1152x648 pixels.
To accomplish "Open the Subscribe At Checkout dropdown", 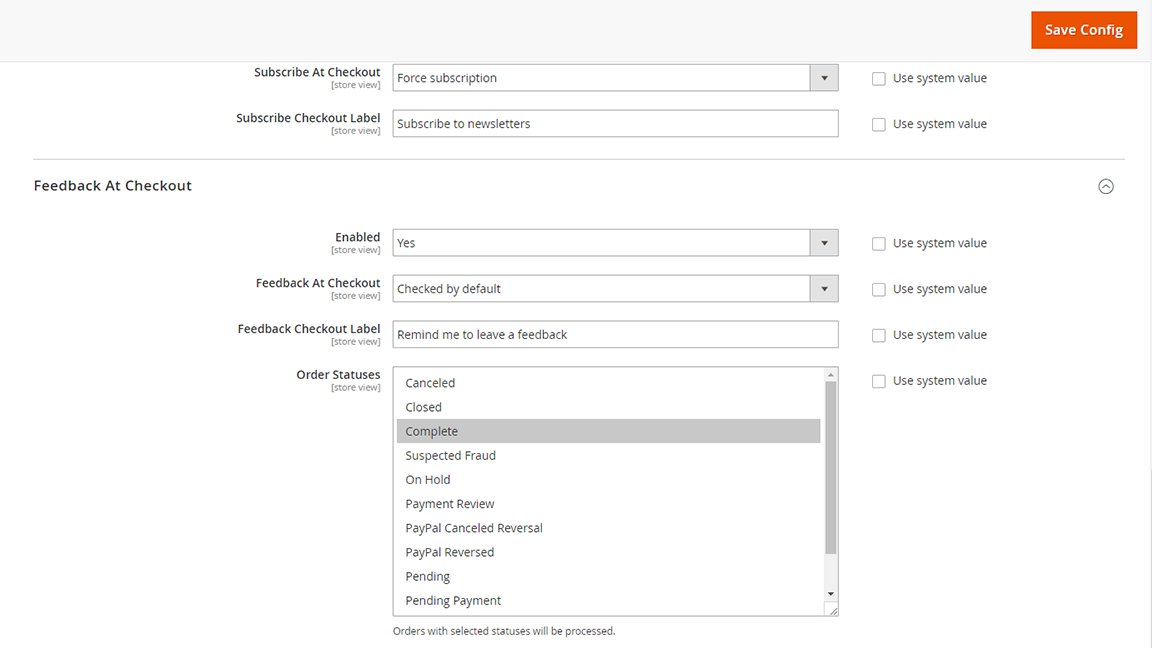I will point(615,78).
